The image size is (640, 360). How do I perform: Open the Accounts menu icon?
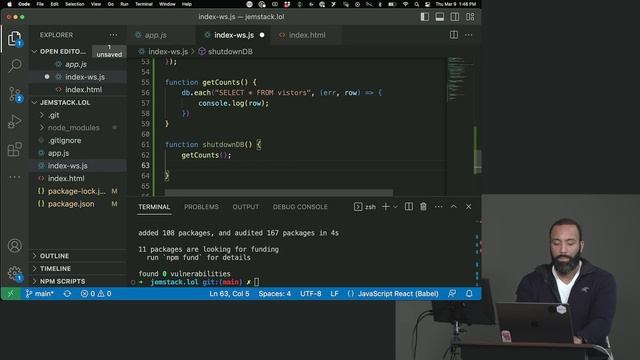click(15, 246)
